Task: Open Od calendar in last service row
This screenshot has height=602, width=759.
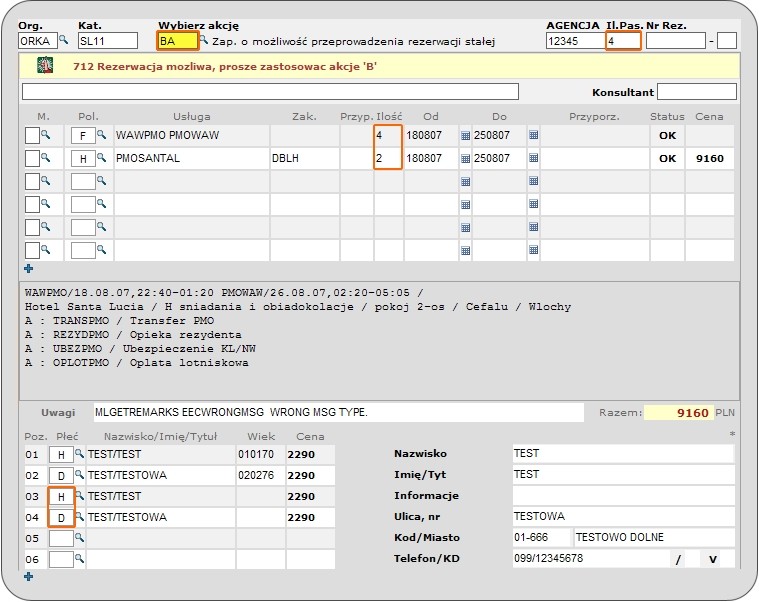Action: pyautogui.click(x=465, y=250)
